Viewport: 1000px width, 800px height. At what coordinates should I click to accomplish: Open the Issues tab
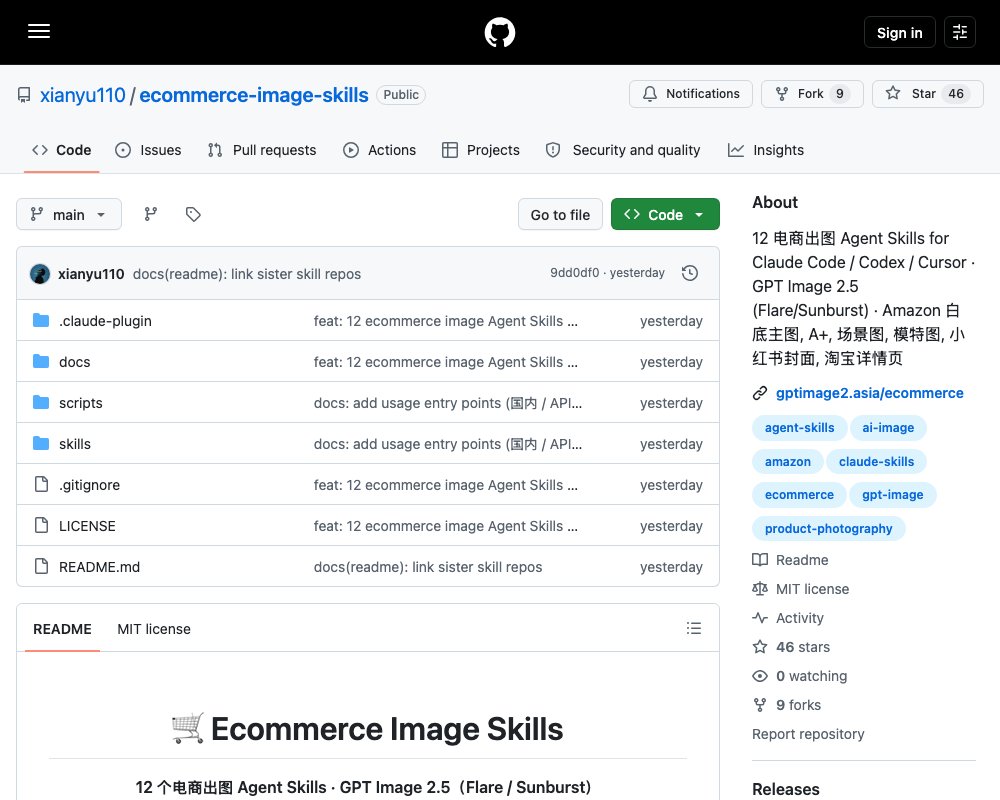pos(148,150)
